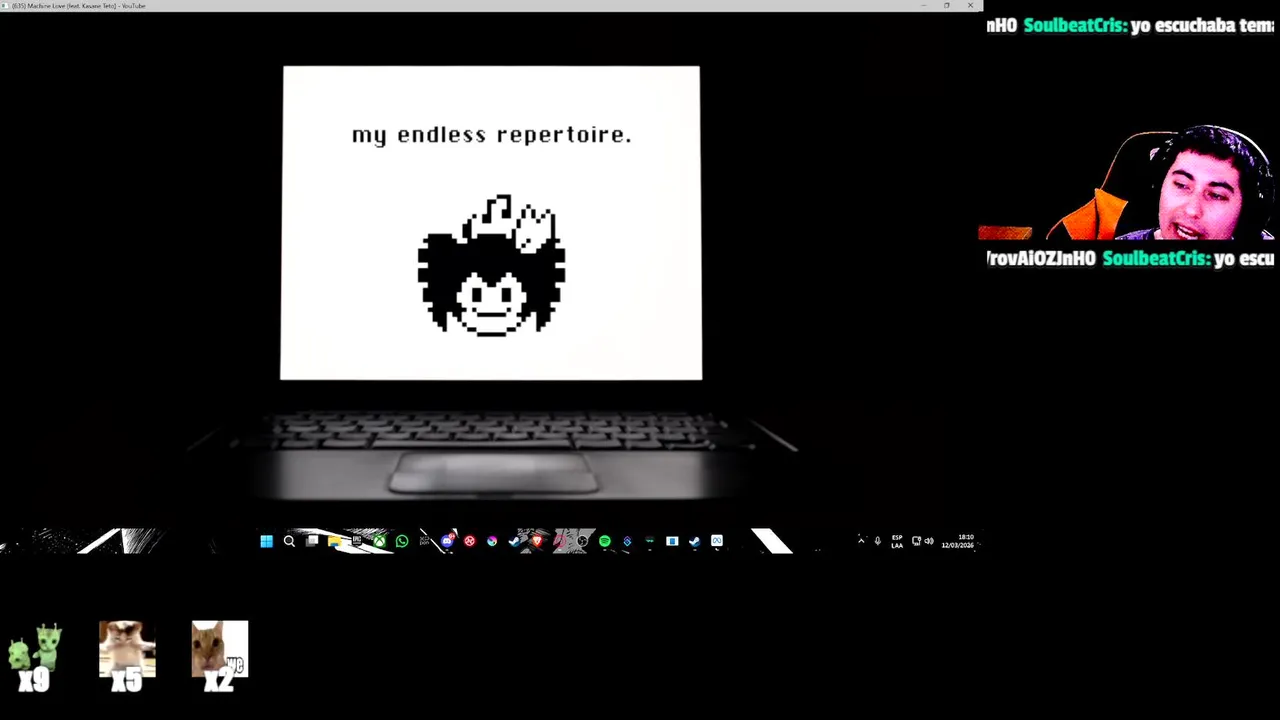Image resolution: width=1280 pixels, height=720 pixels.
Task: Open OBS Studio taskbar icon
Action: coord(582,541)
